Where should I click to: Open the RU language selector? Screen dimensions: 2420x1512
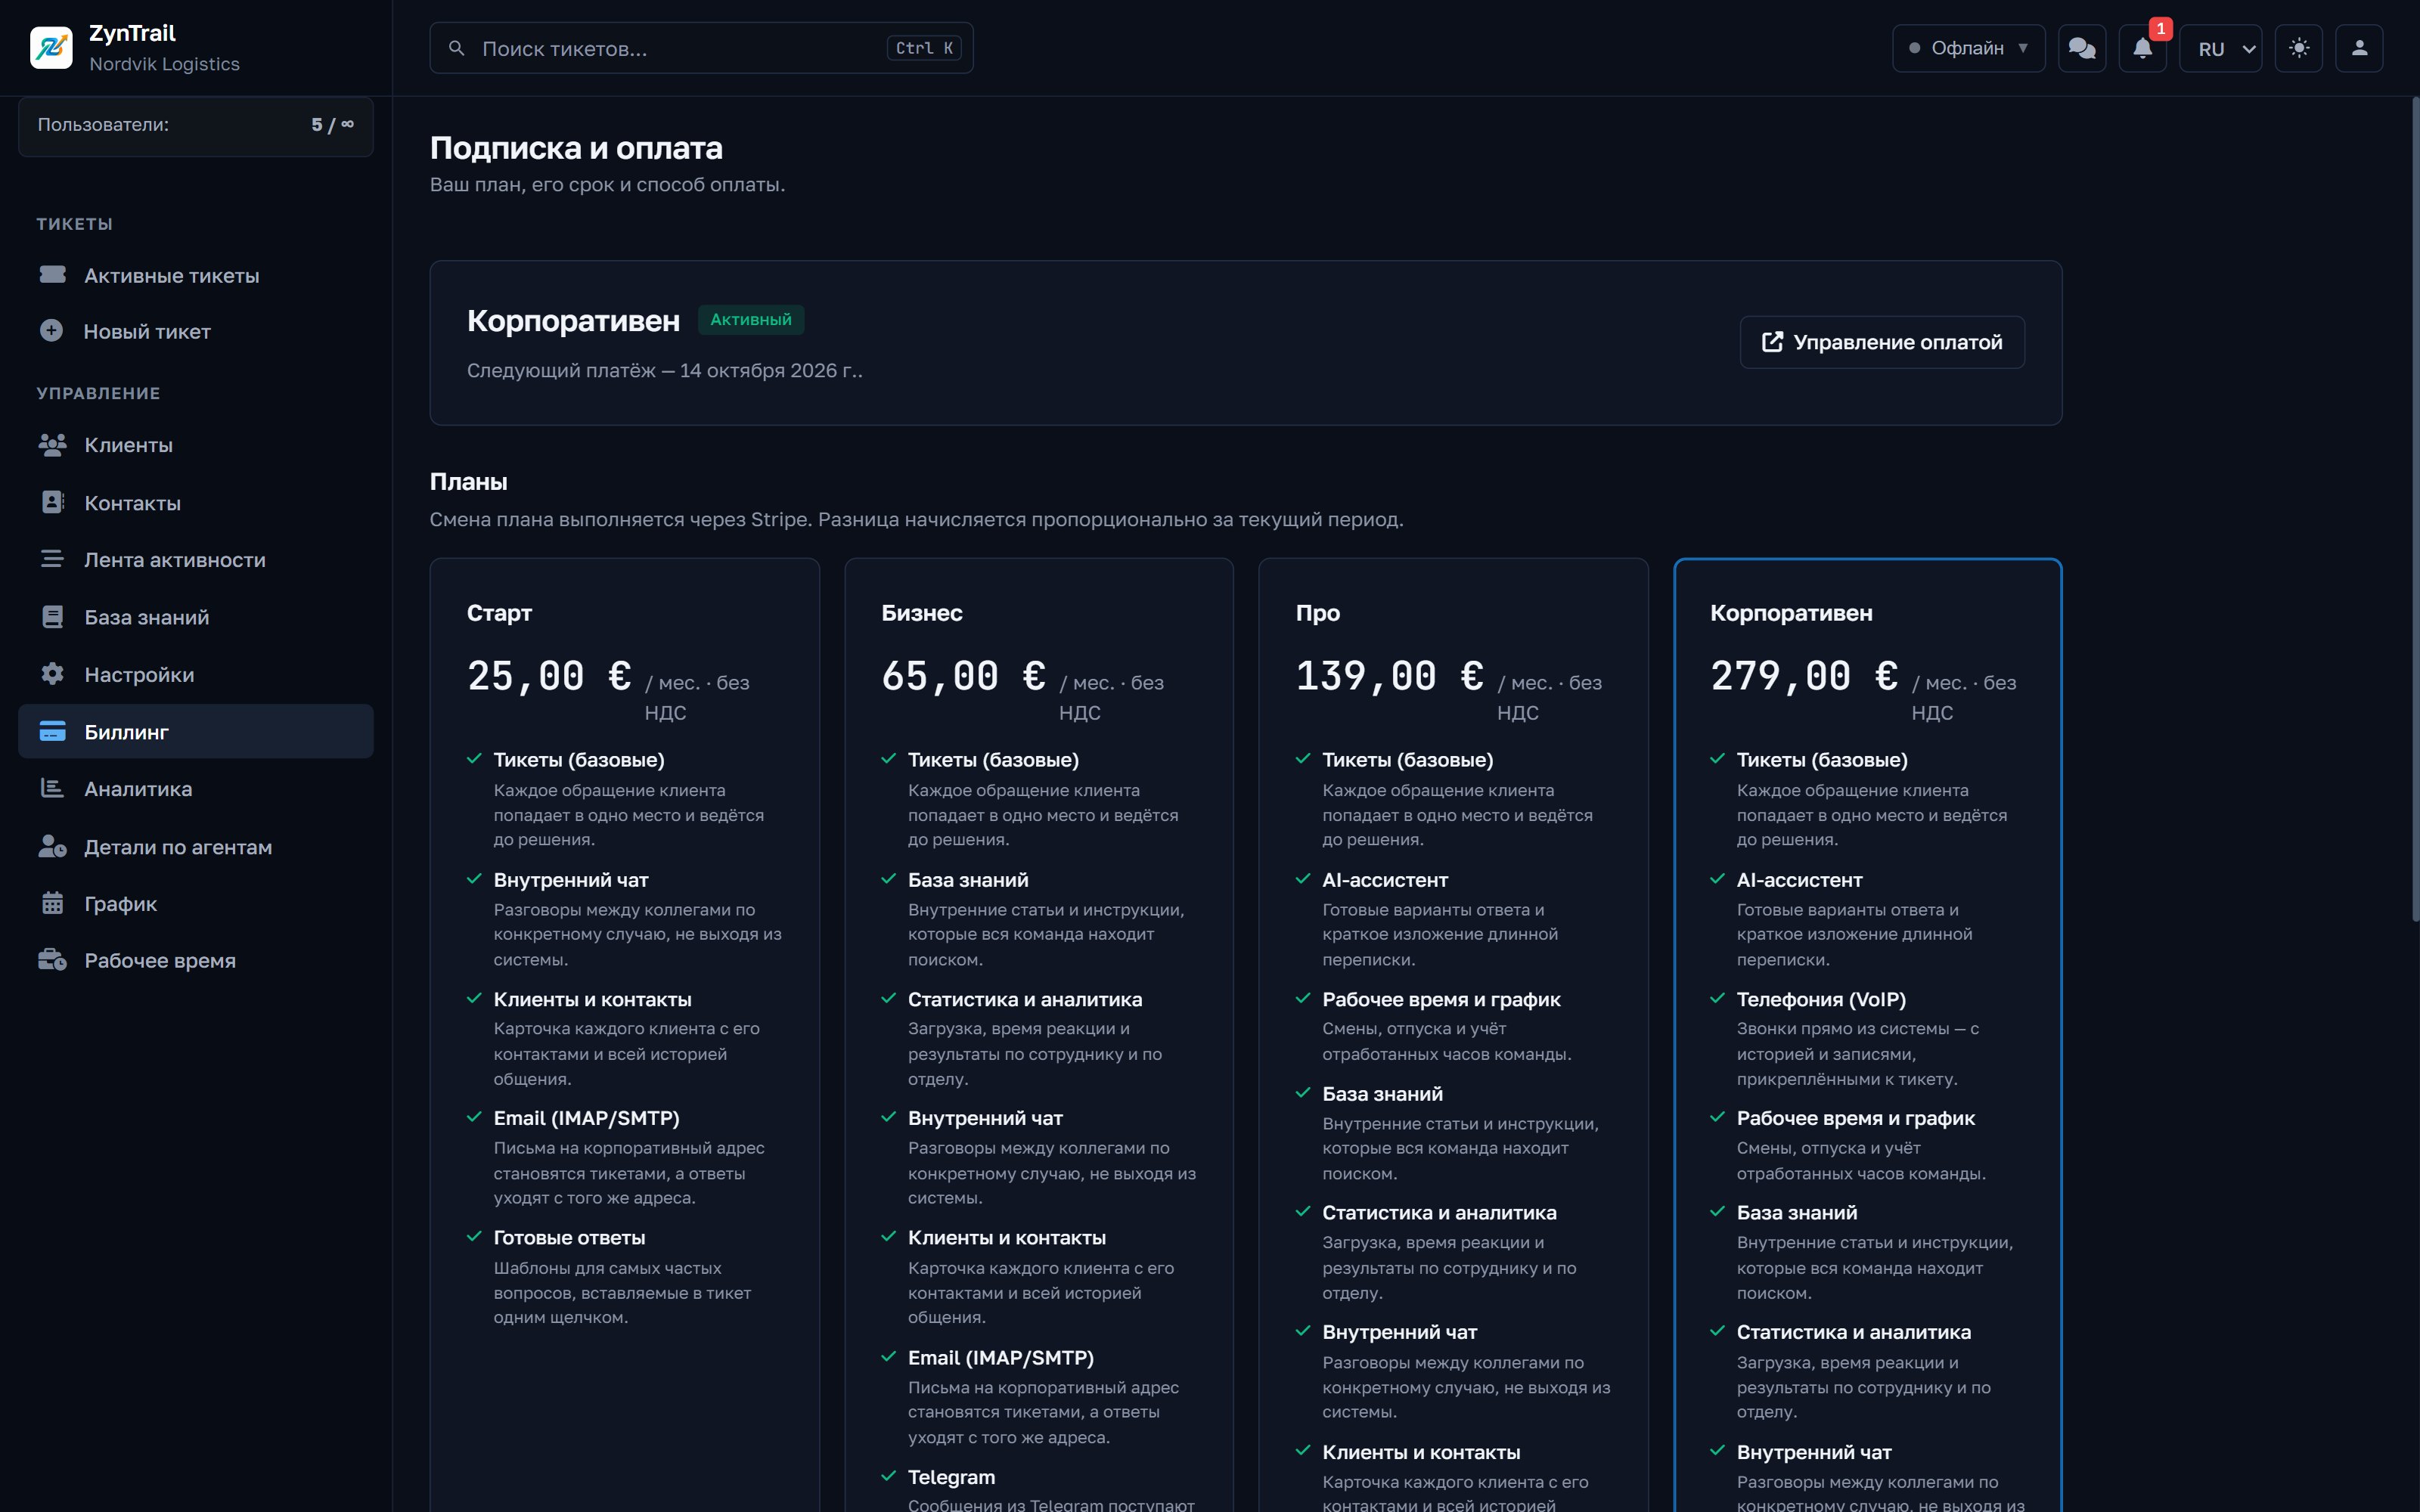coord(2220,48)
